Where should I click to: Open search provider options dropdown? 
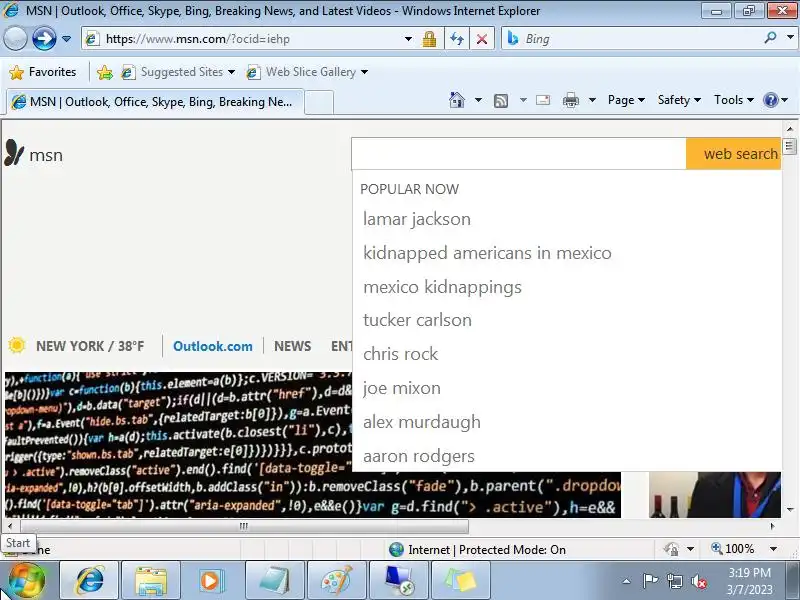tap(790, 38)
